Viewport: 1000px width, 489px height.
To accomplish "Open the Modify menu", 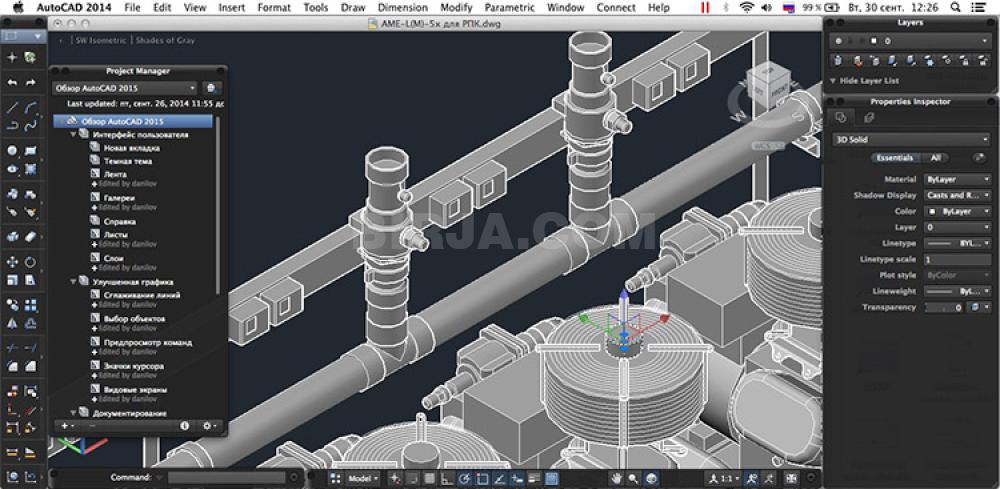I will 455,8.
